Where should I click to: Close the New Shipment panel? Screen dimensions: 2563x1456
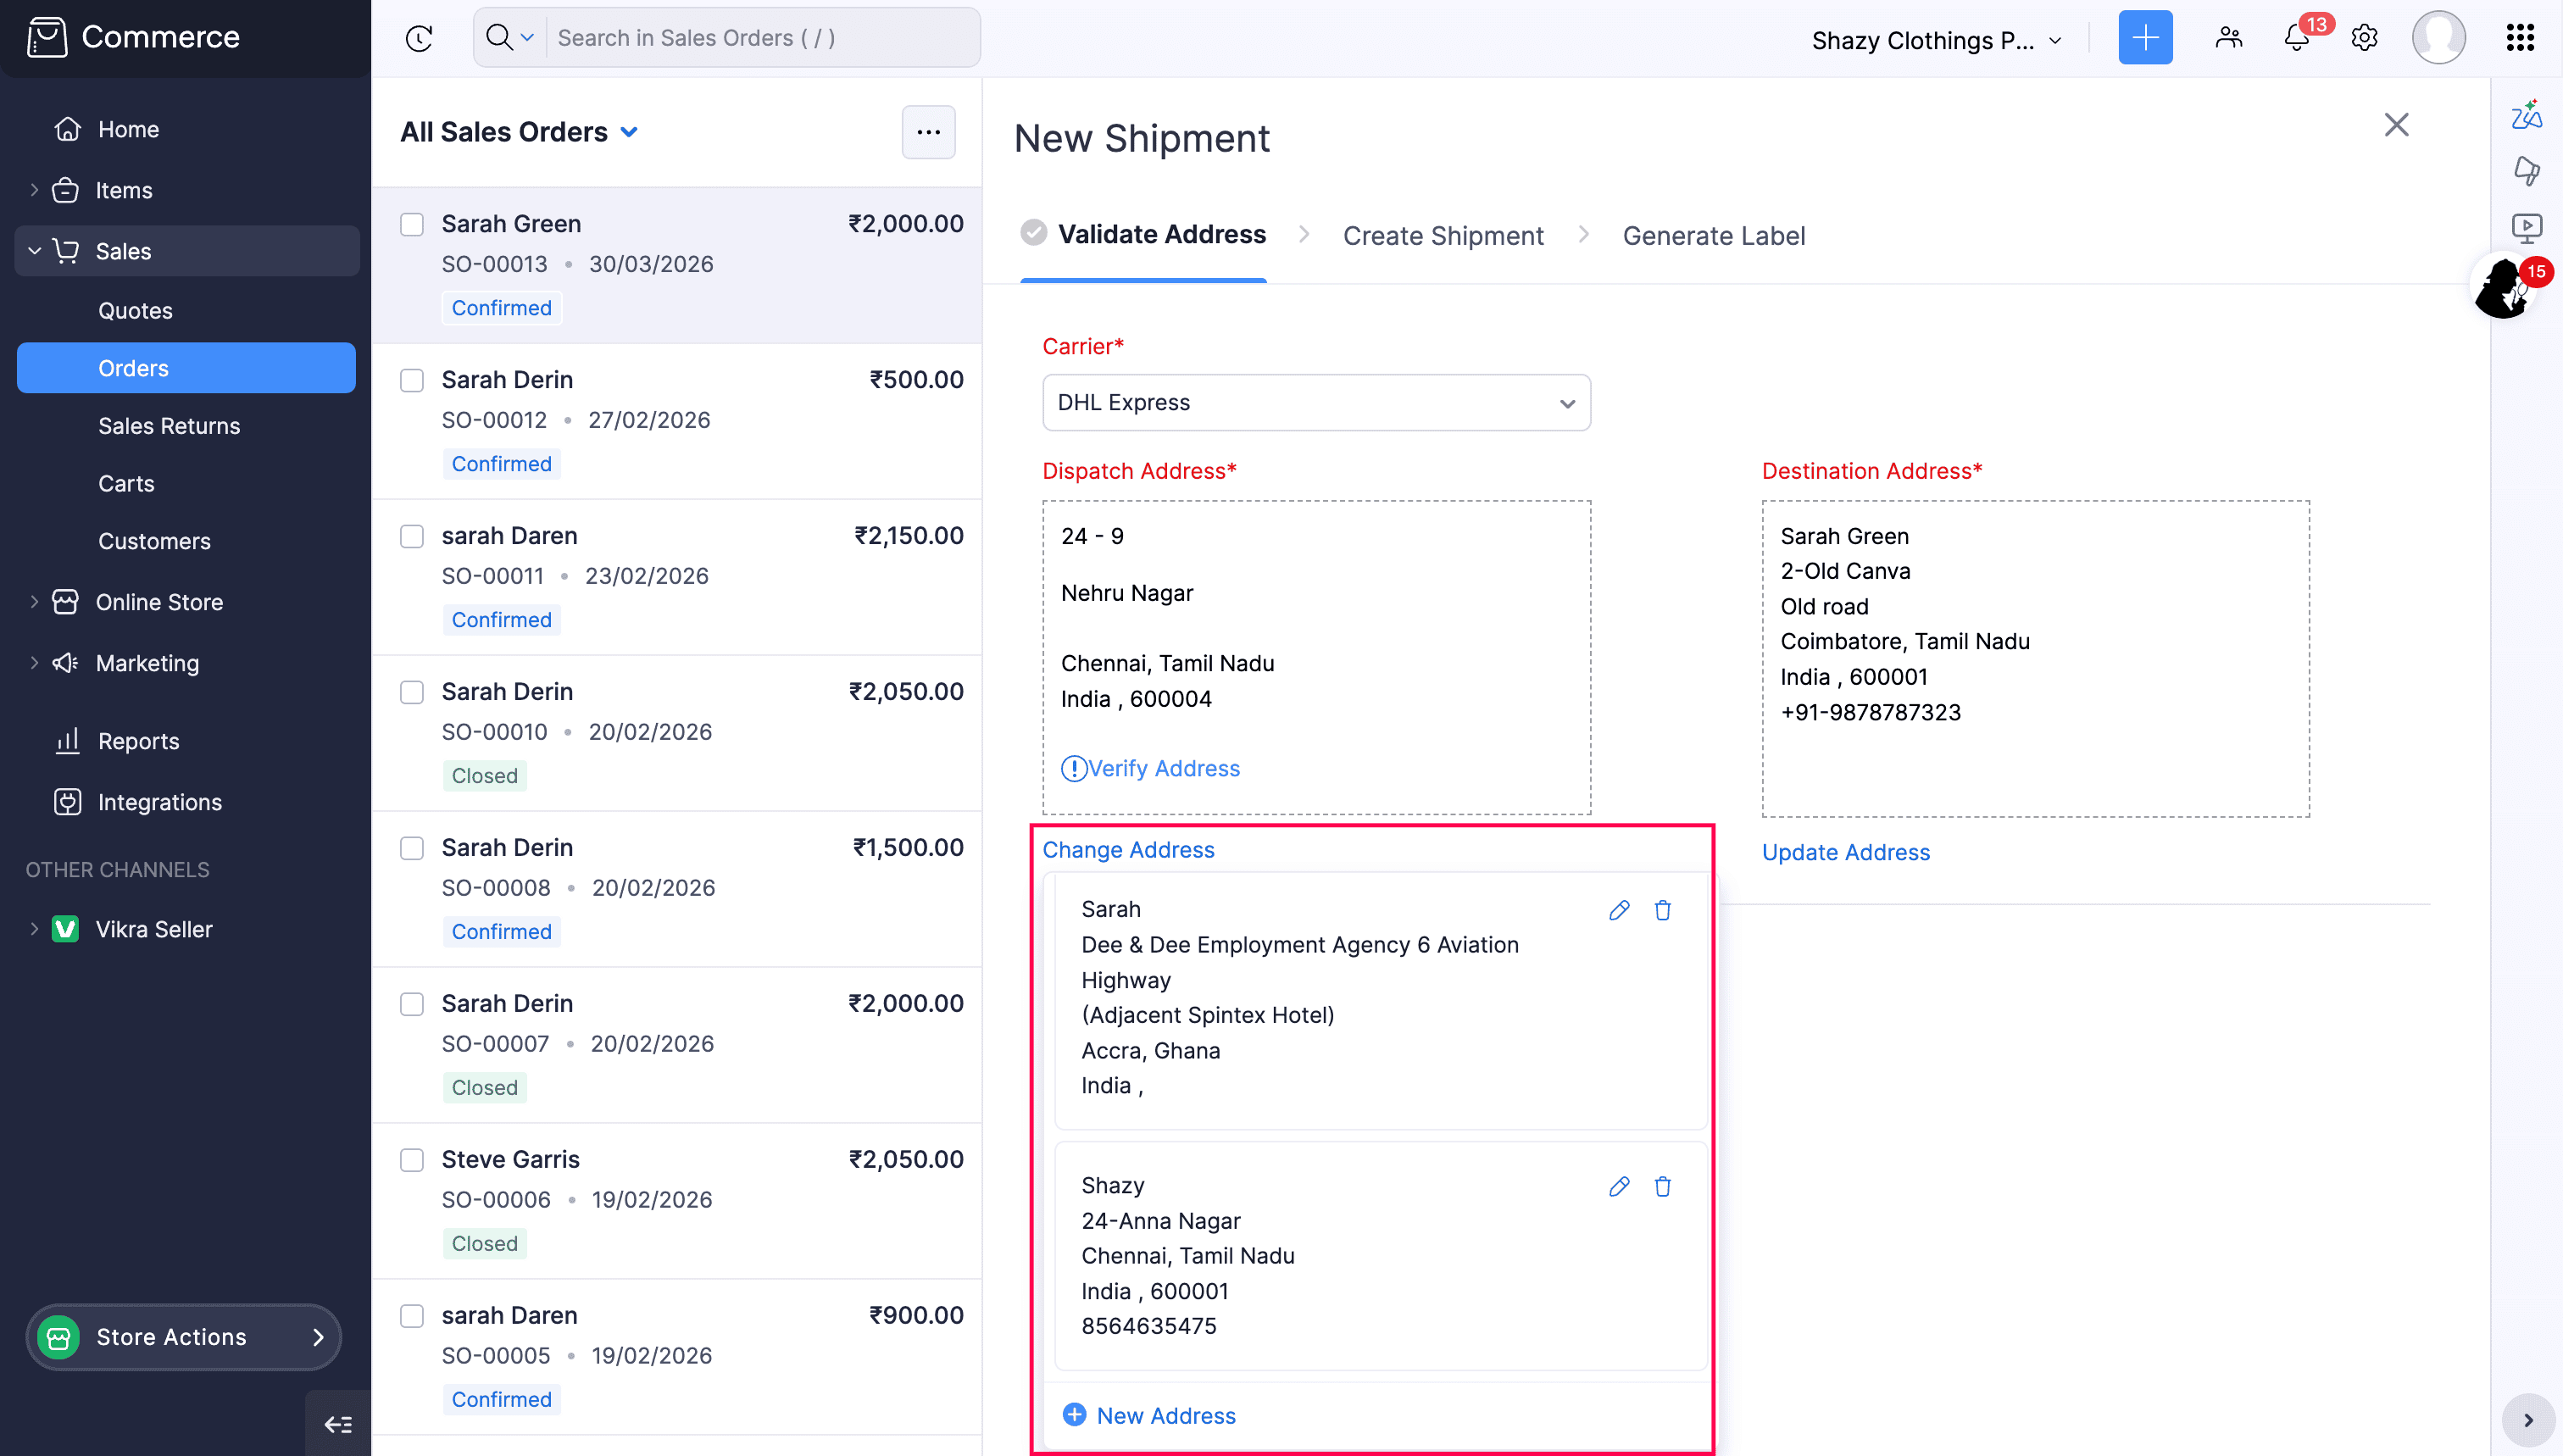pyautogui.click(x=2396, y=125)
